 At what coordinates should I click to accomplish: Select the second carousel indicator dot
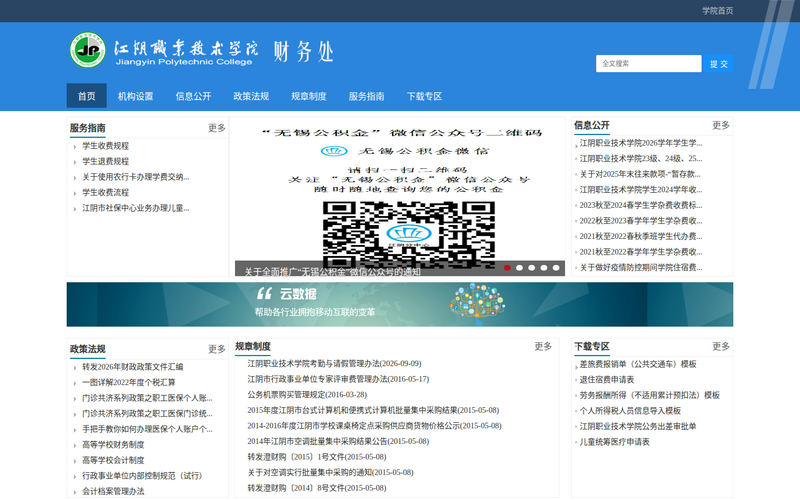[x=519, y=268]
